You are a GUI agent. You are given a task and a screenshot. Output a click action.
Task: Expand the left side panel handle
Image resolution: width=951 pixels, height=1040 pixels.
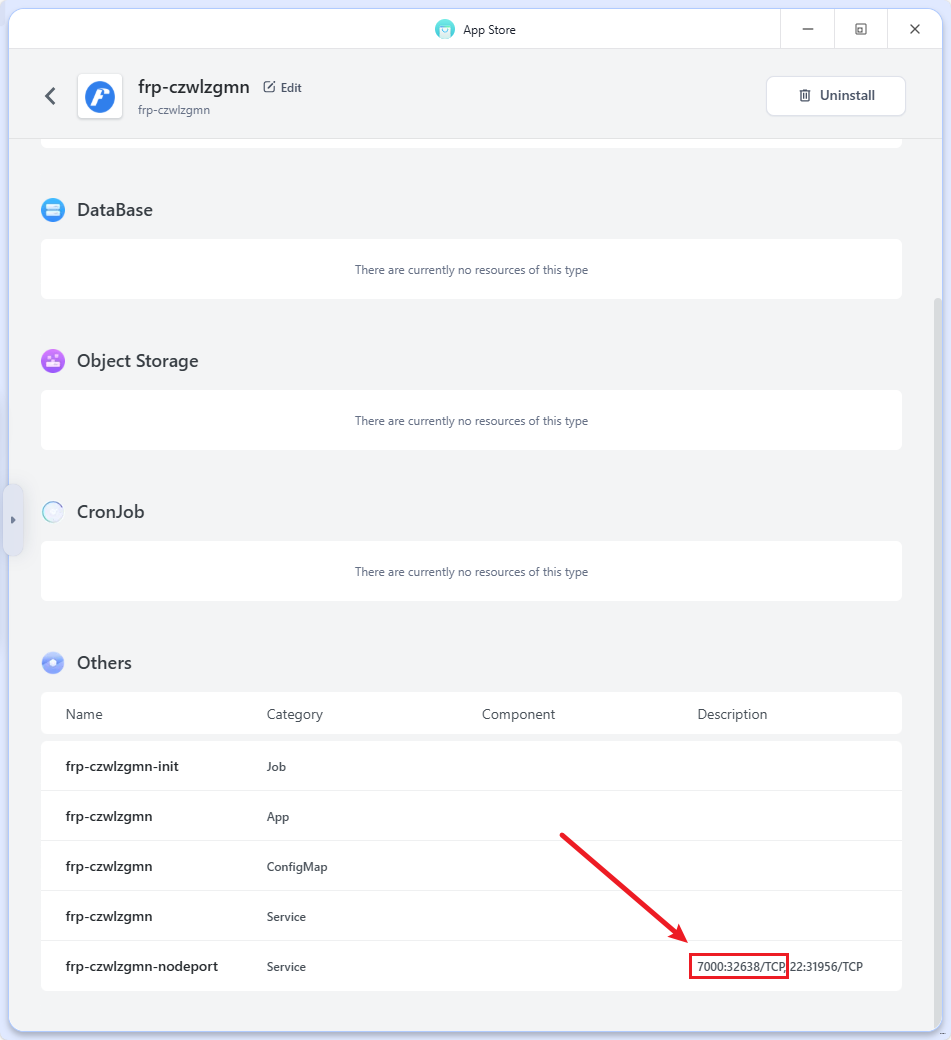click(13, 520)
